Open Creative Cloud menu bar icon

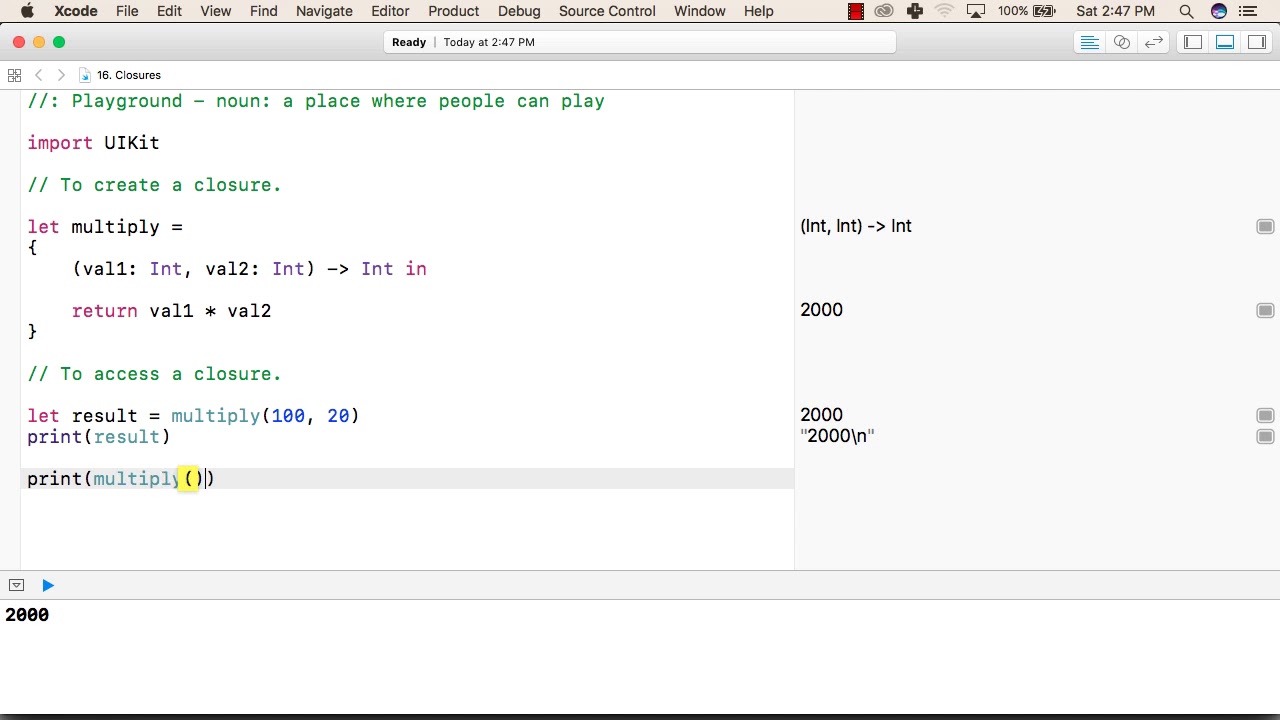pyautogui.click(x=884, y=11)
